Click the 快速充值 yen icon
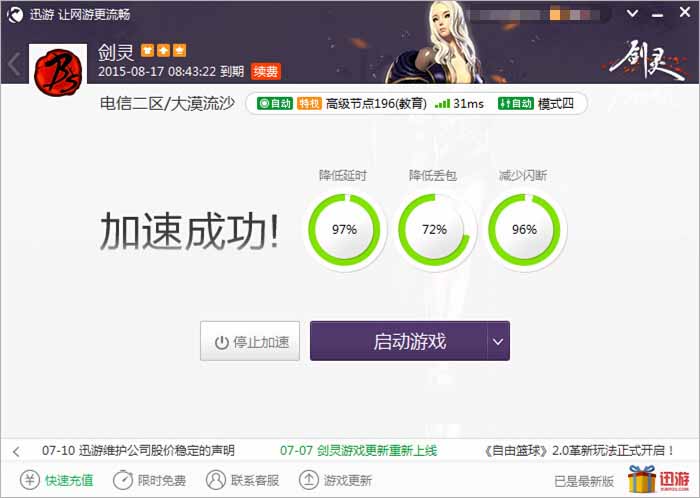 coord(29,480)
